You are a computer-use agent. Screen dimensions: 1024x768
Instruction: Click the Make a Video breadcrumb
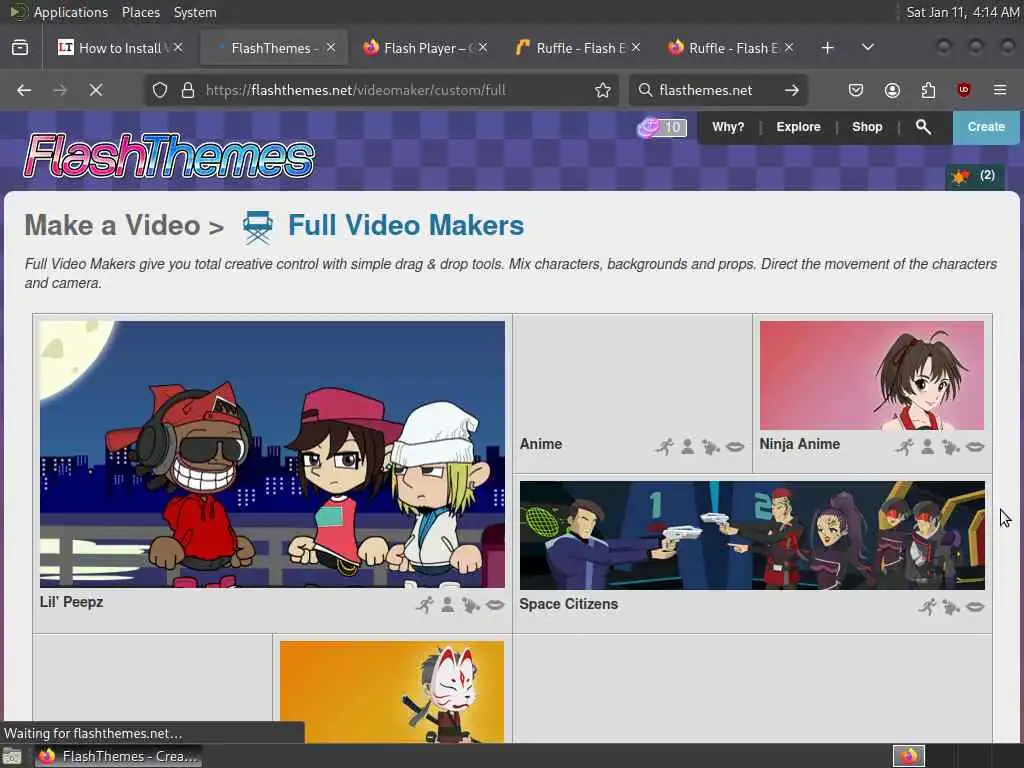[112, 225]
